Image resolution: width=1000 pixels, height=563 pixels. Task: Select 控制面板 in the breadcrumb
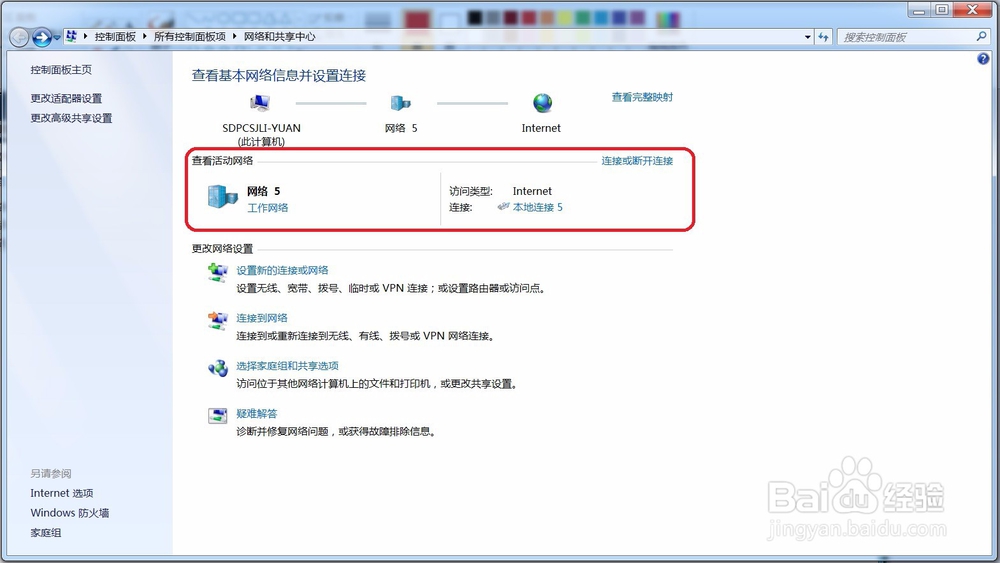pyautogui.click(x=115, y=37)
